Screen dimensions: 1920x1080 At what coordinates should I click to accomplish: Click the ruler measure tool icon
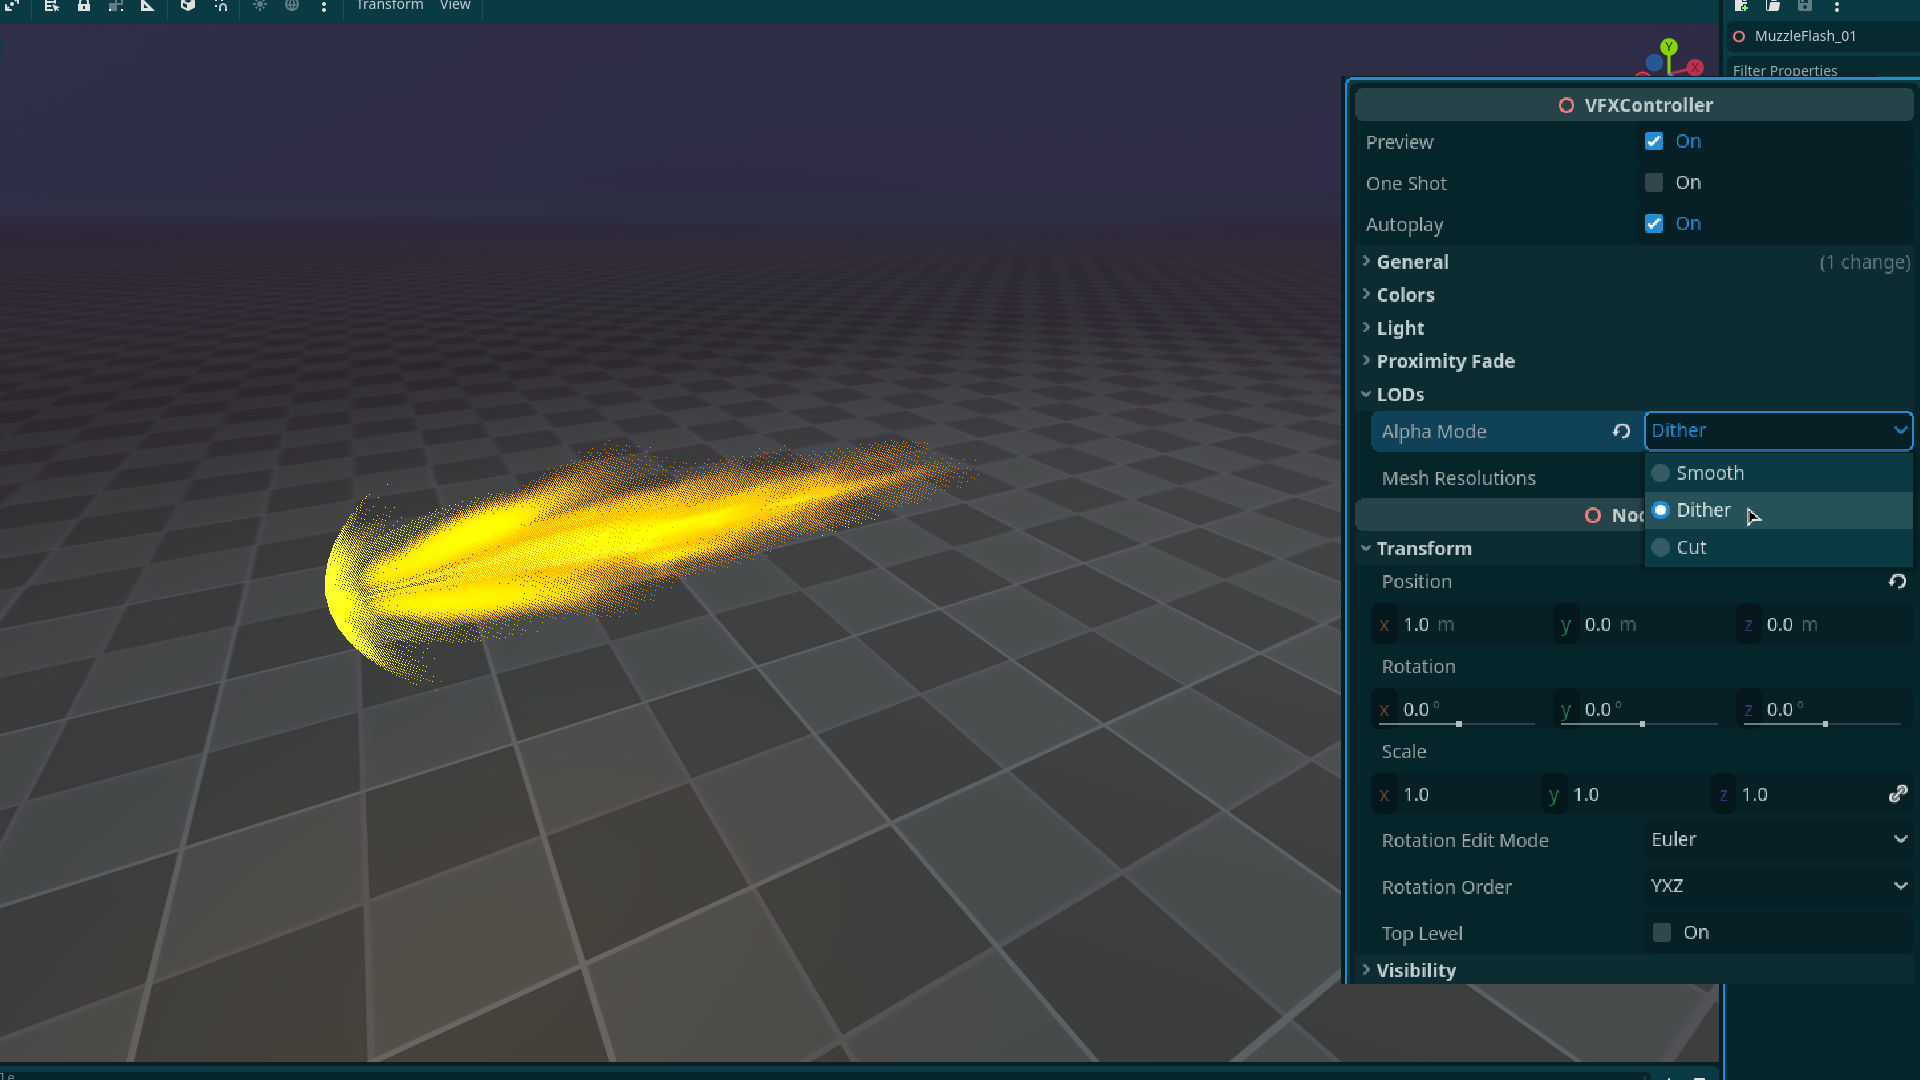click(x=148, y=6)
